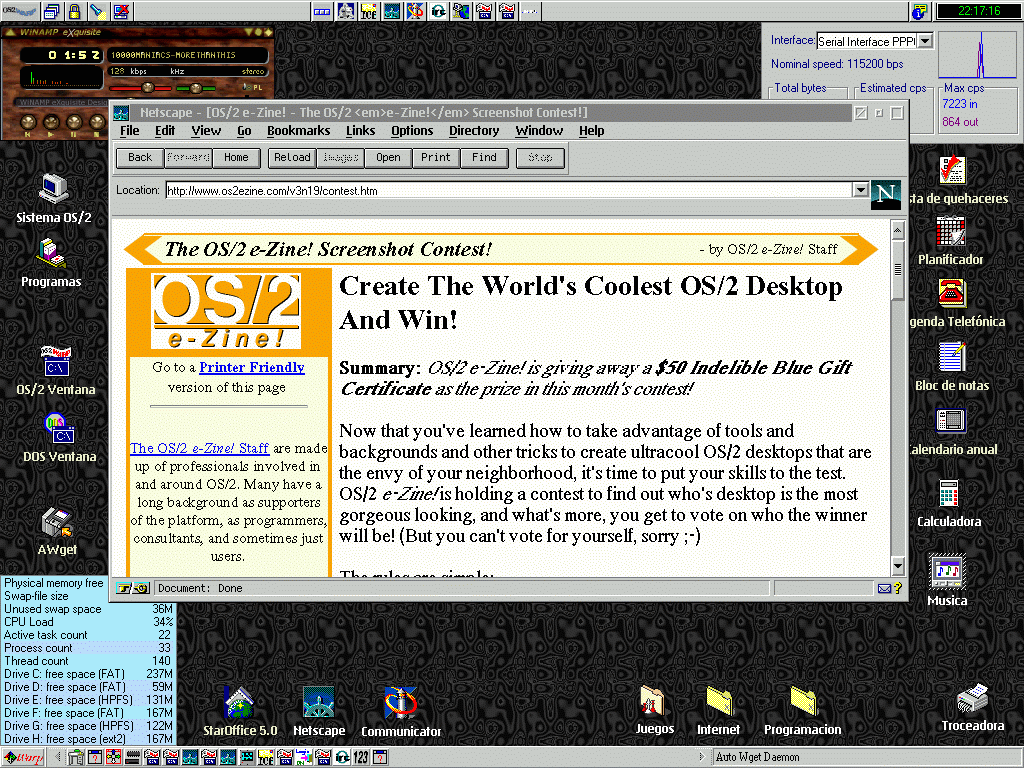Viewport: 1024px width, 768px height.
Task: Click the window list icon in top bar
Action: [52, 11]
